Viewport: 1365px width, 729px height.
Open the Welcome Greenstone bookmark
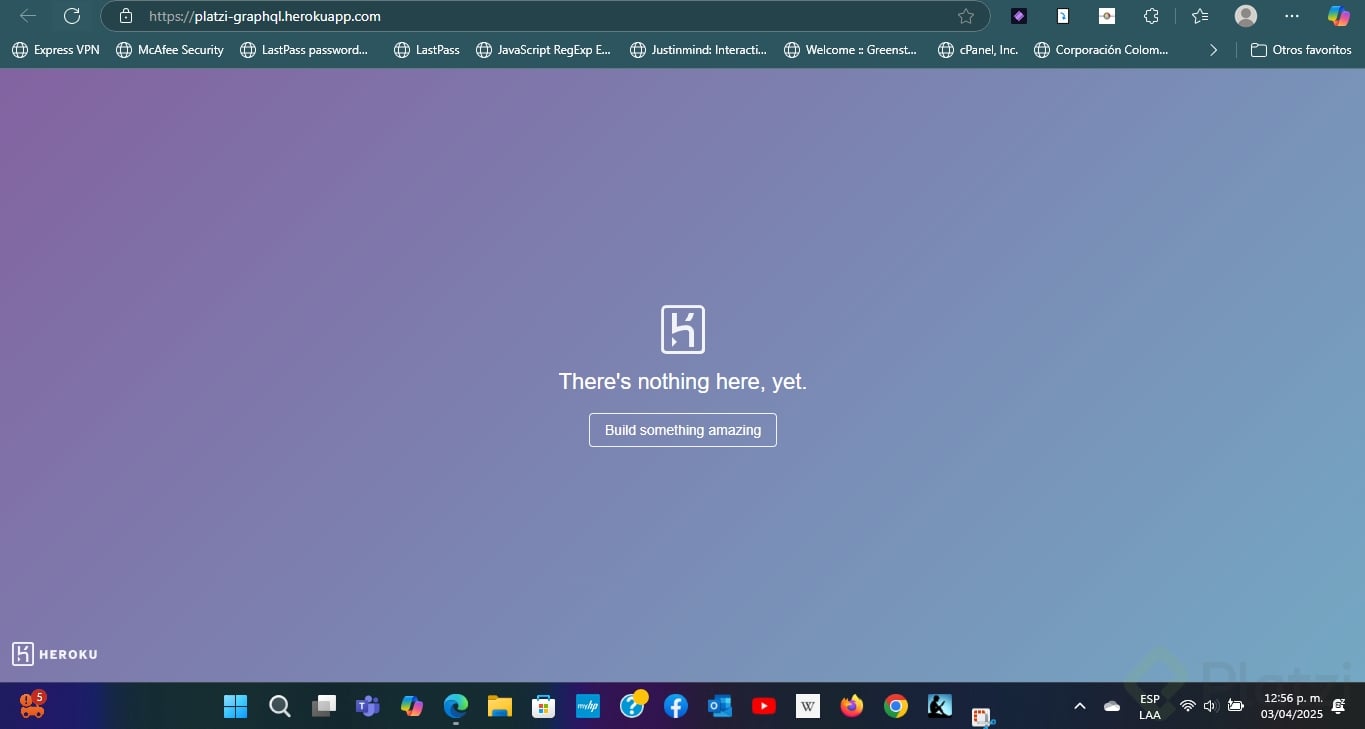pyautogui.click(x=851, y=50)
